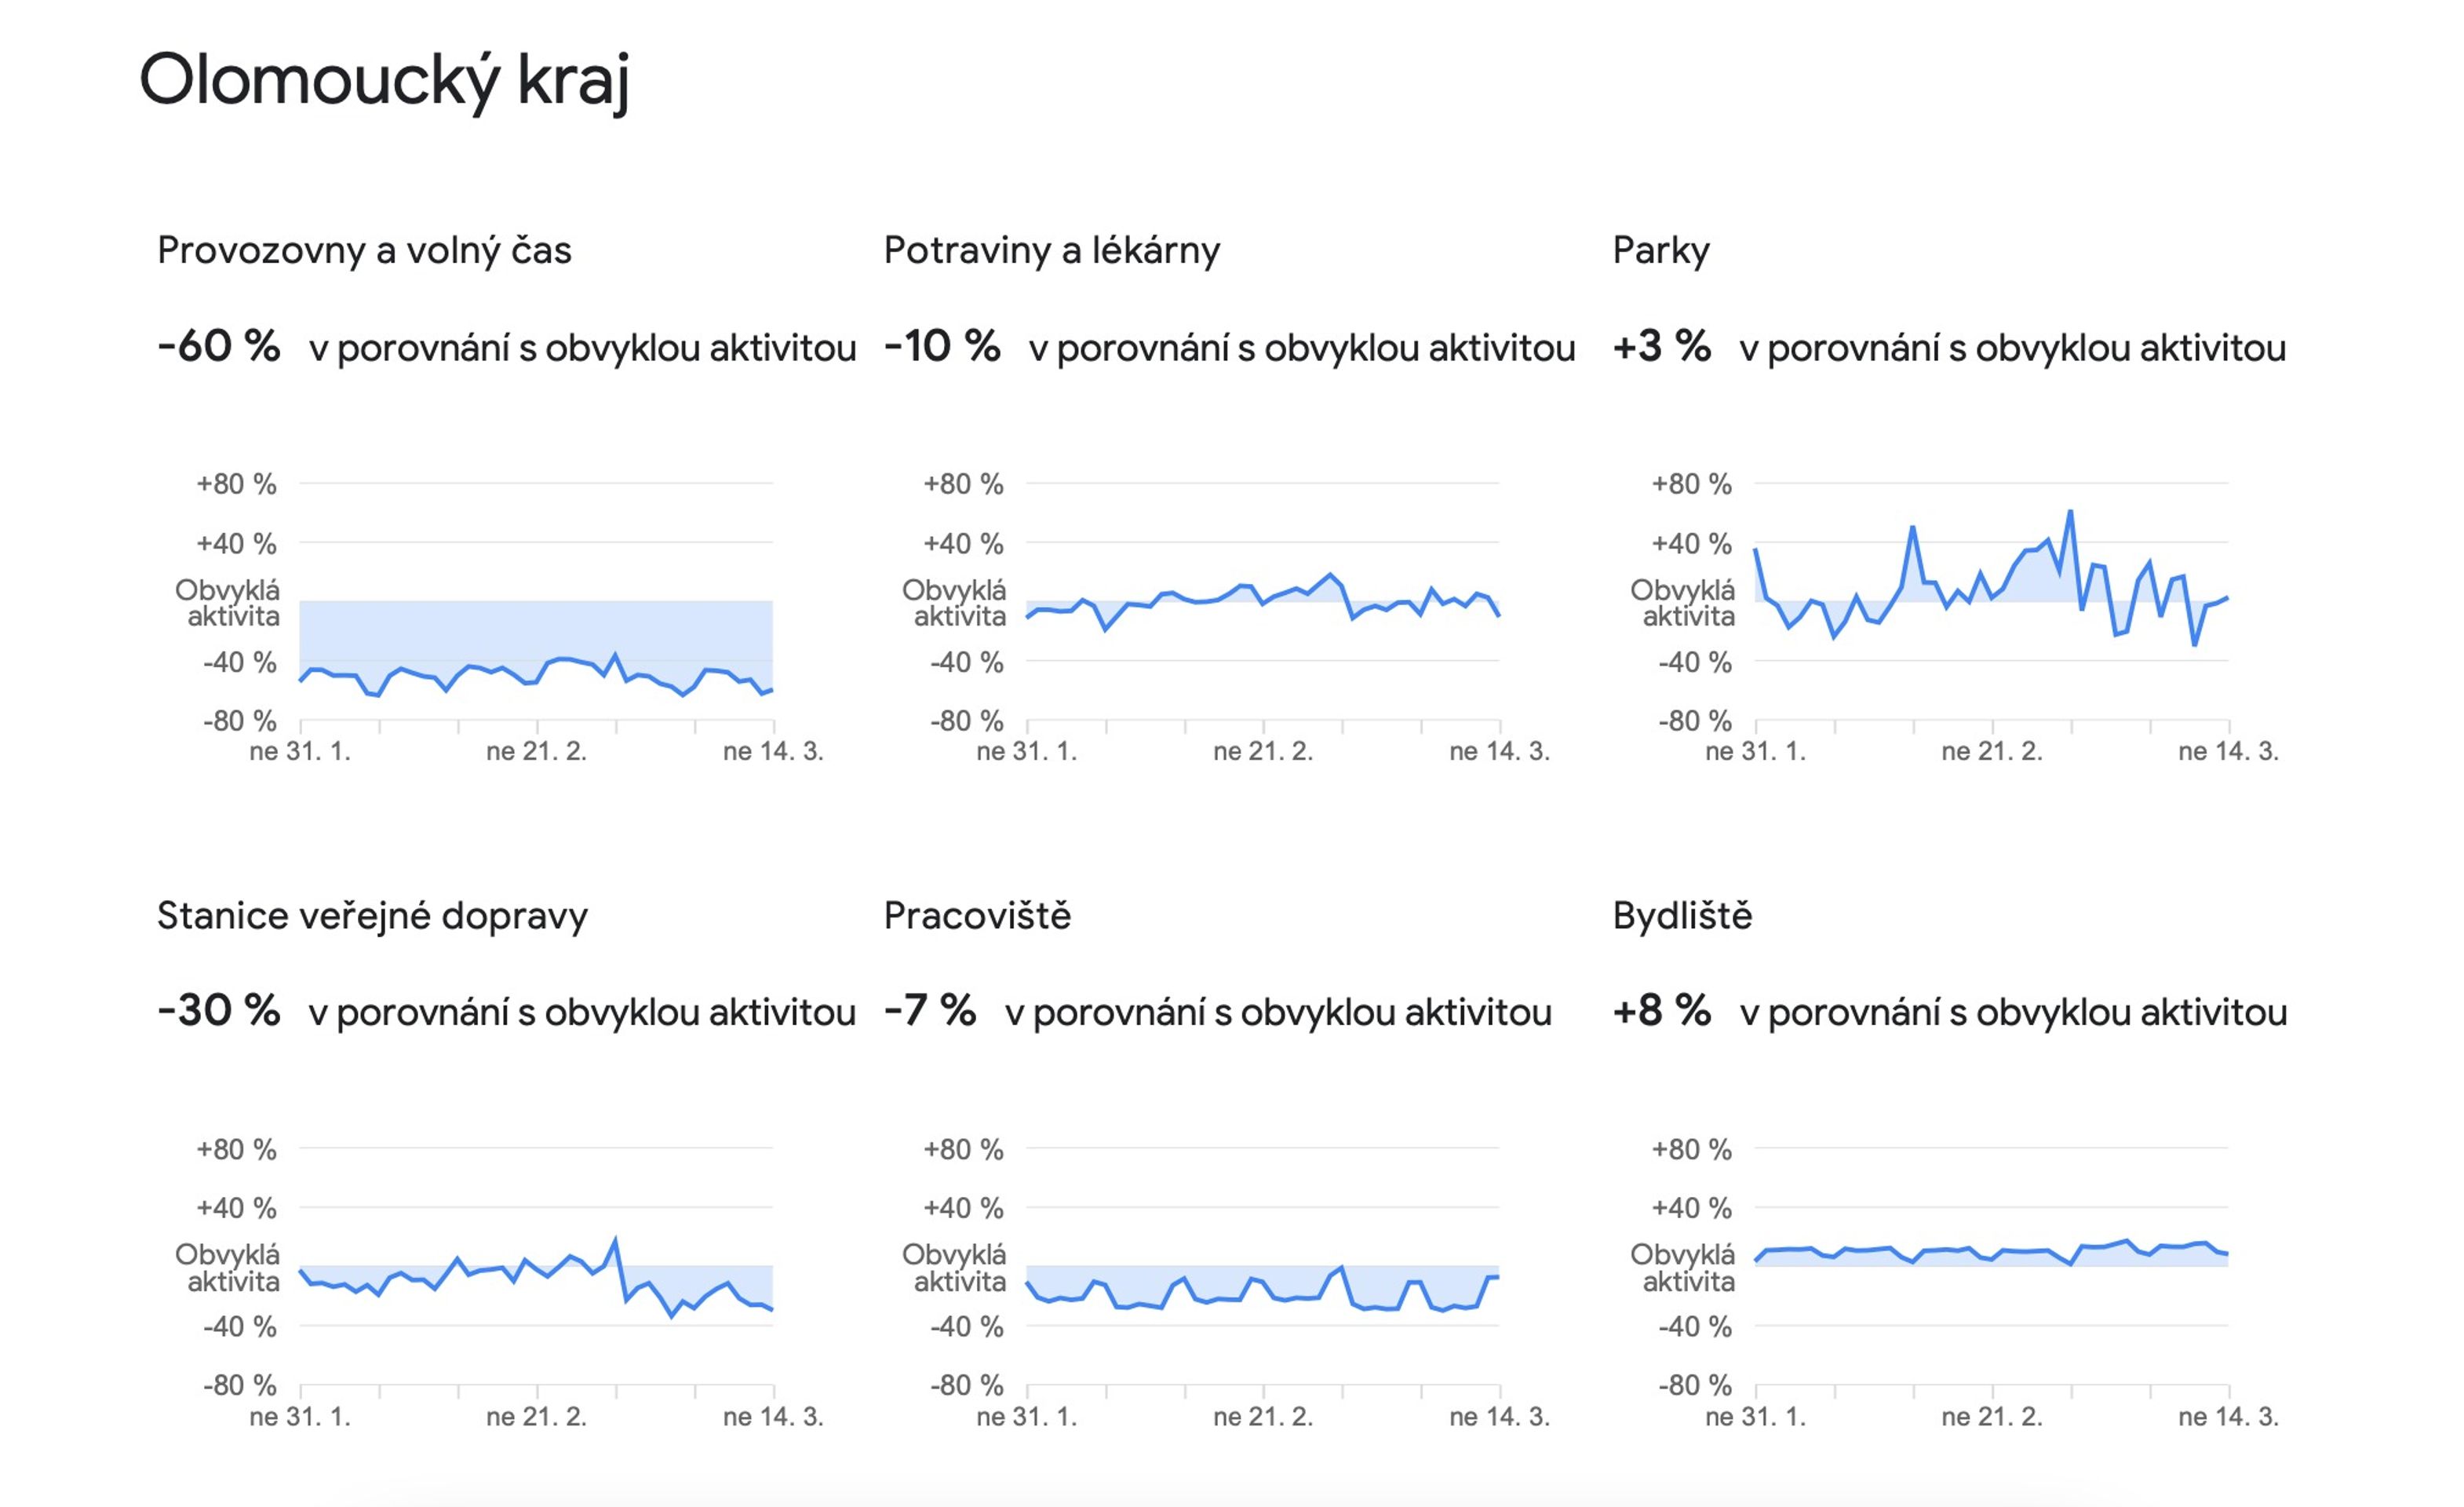Click 'ne 14. 3.' label under Potraviny chart
The width and height of the screenshot is (2464, 1507).
tap(1499, 751)
